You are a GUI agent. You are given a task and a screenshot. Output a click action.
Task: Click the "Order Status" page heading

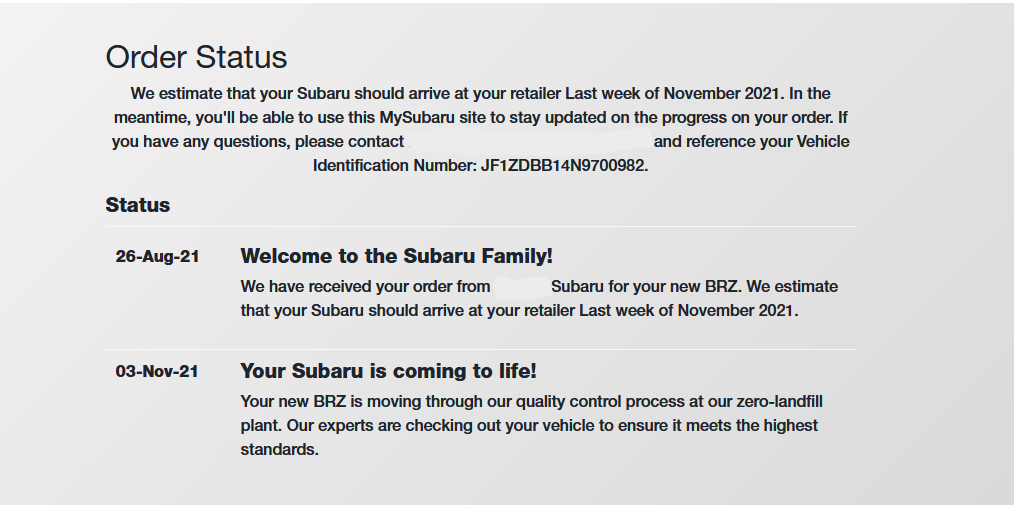196,57
